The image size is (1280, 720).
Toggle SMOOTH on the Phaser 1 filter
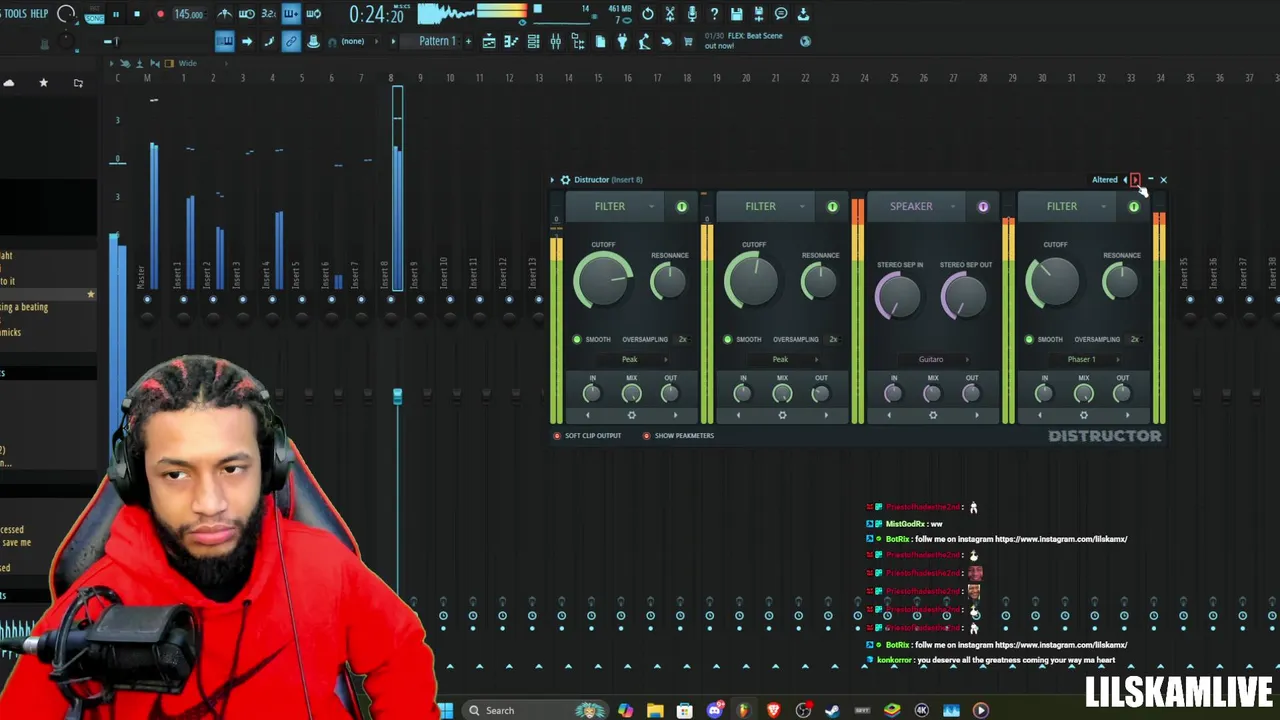click(1029, 339)
